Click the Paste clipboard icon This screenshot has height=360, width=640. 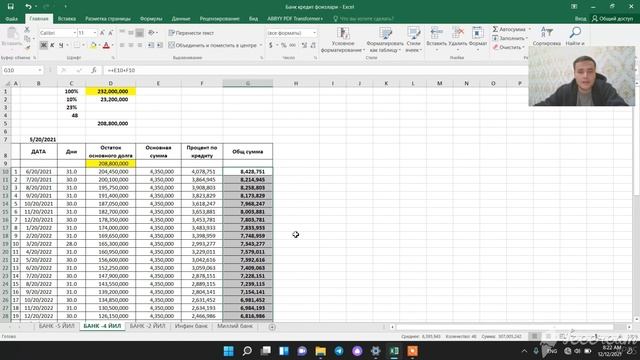click(12, 34)
